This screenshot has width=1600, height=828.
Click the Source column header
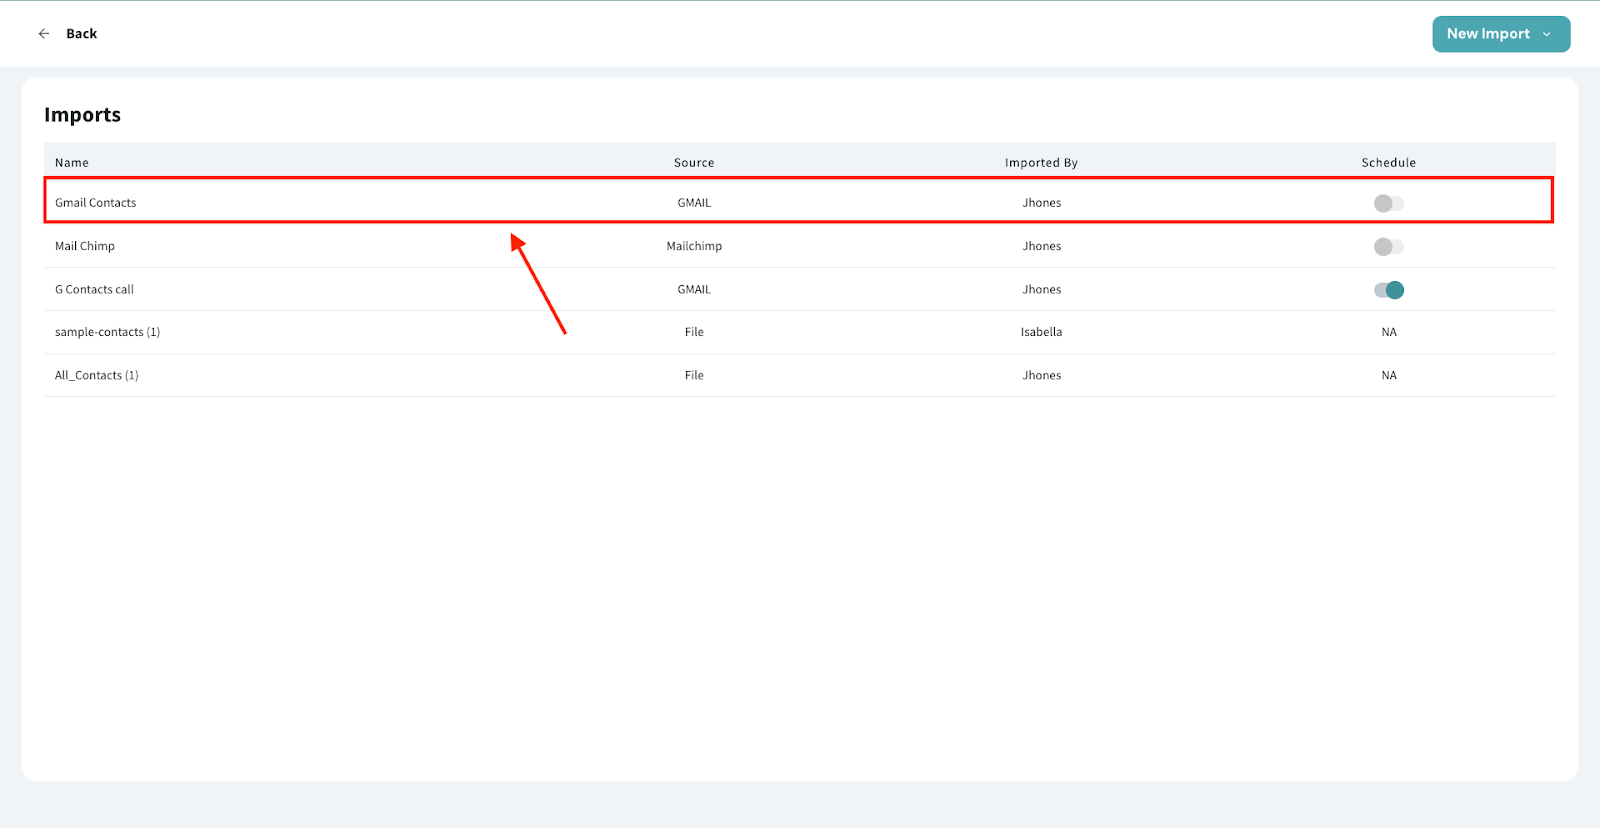pos(694,163)
